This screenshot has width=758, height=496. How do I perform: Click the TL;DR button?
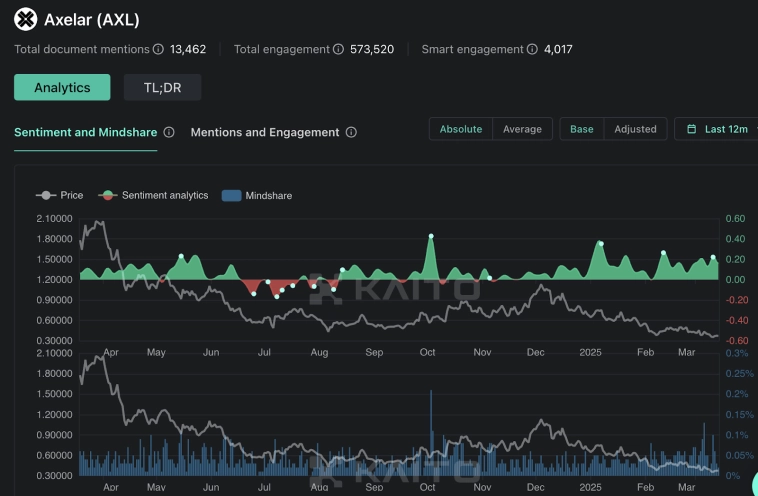click(162, 87)
